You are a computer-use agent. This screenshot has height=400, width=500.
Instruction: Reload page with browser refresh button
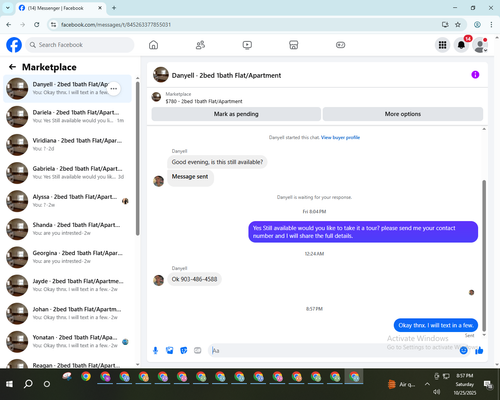coord(37,24)
